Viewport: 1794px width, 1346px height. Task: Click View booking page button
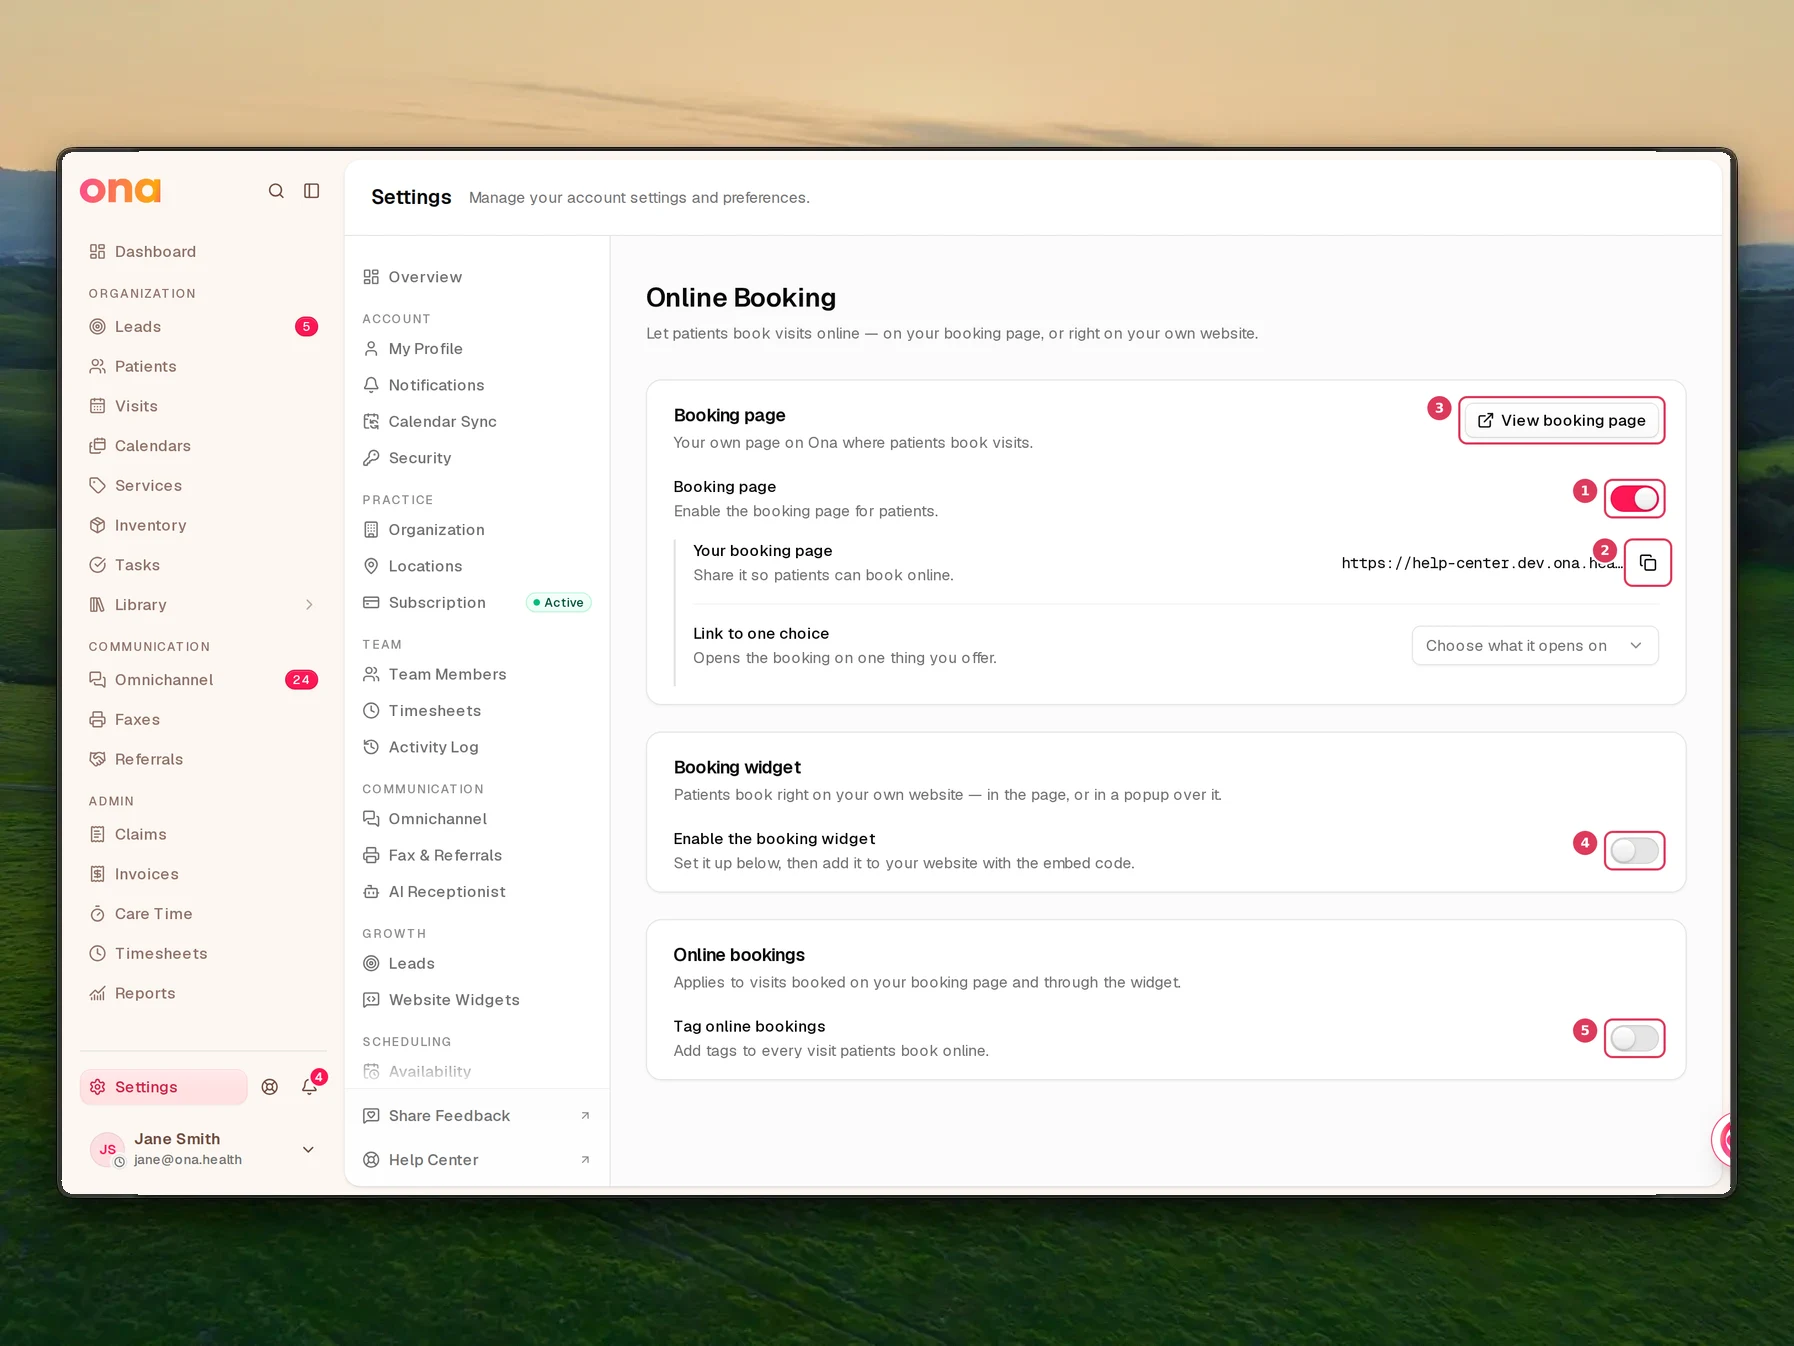coord(1561,421)
